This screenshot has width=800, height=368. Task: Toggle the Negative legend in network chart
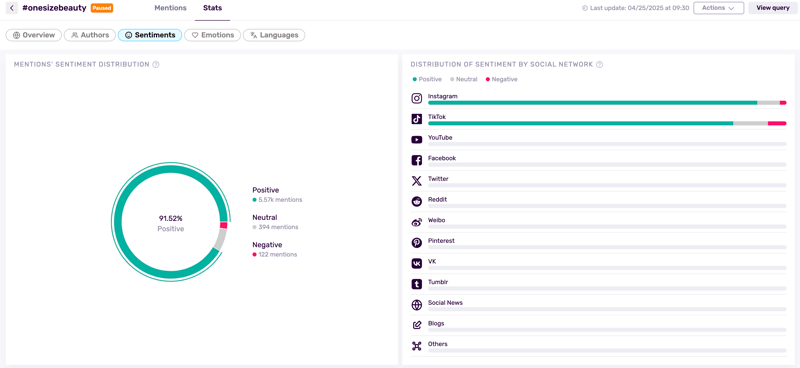501,79
